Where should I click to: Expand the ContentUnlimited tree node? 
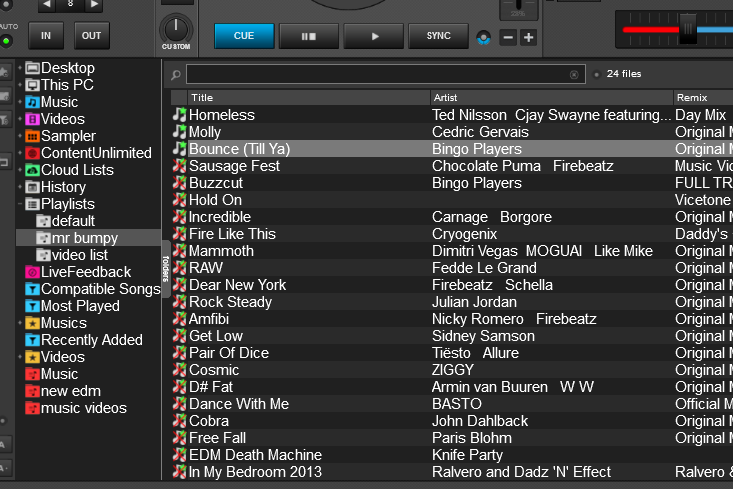[x=20, y=153]
